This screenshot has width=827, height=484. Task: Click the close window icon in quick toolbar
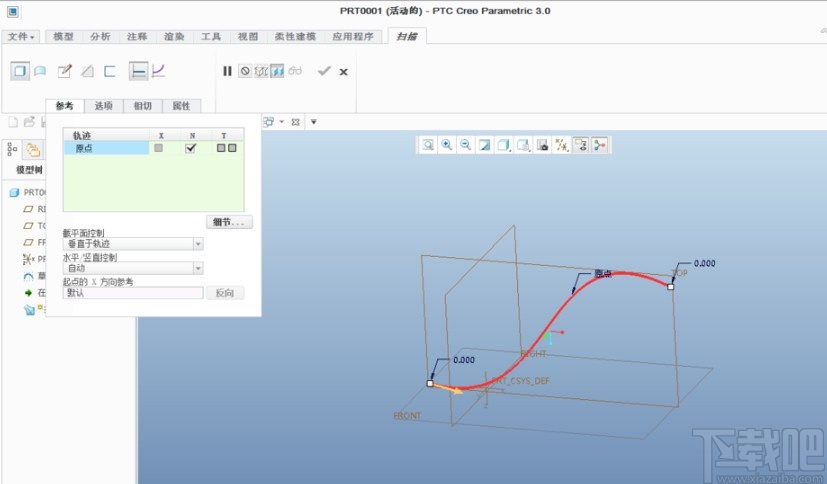pos(295,122)
